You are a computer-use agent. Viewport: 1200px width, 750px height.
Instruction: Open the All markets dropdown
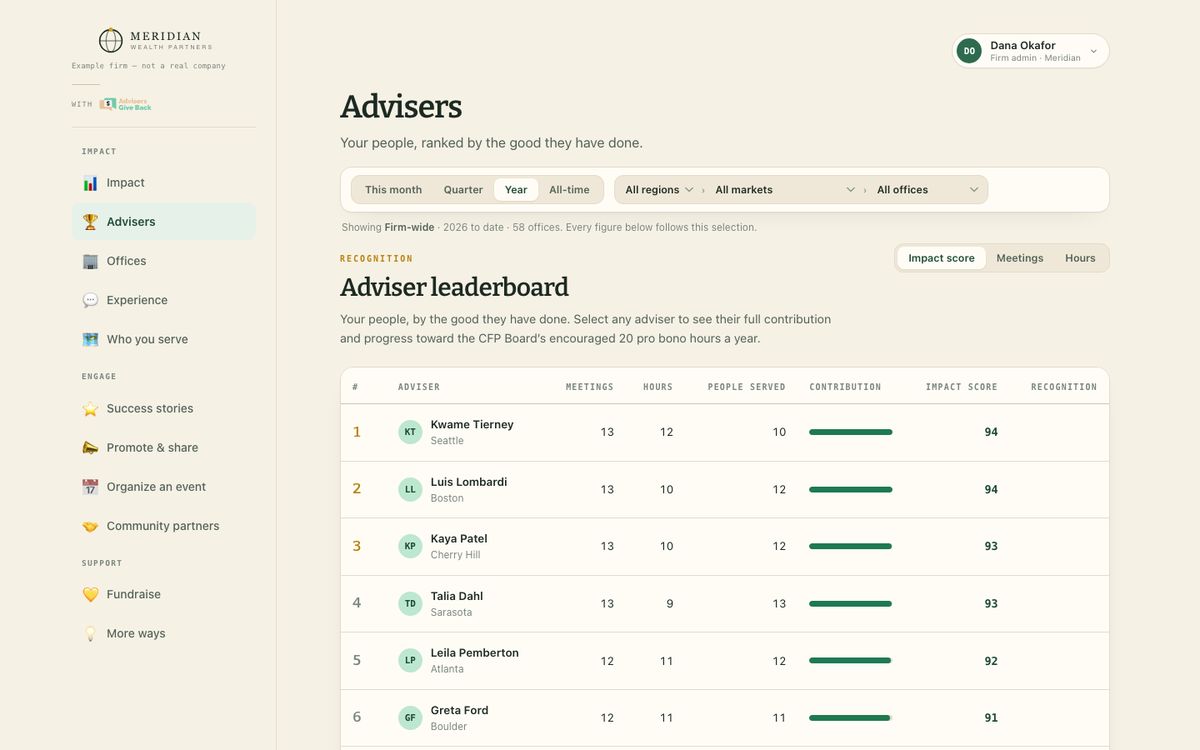click(785, 190)
